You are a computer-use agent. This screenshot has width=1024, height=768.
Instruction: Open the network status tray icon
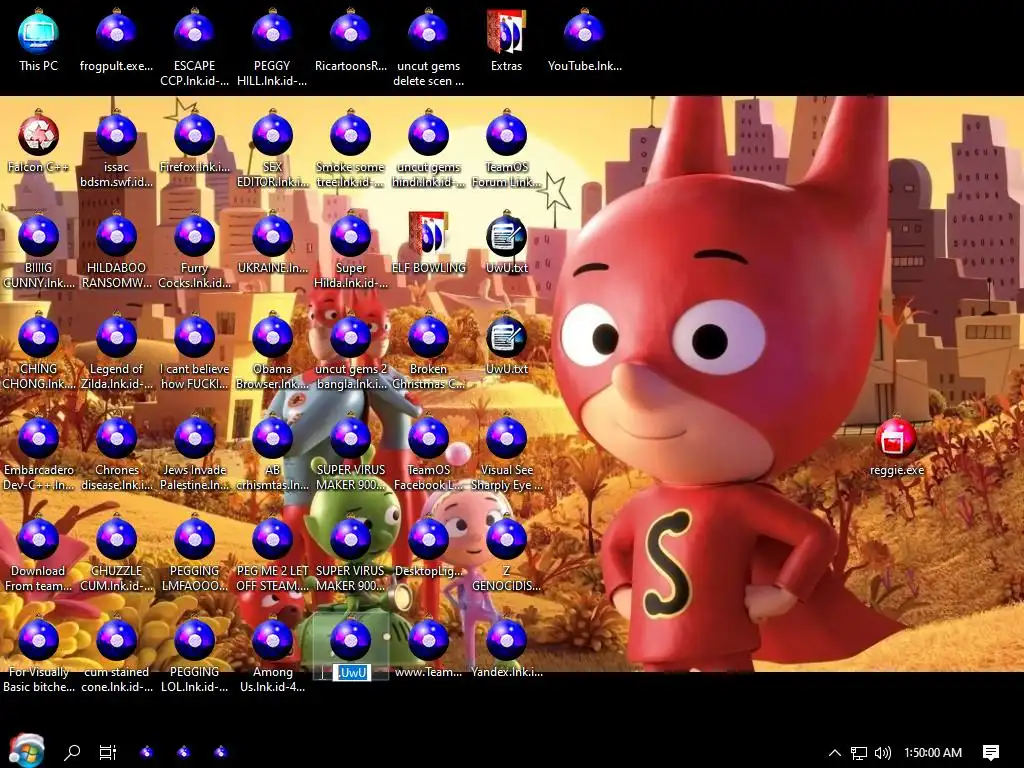[x=858, y=753]
